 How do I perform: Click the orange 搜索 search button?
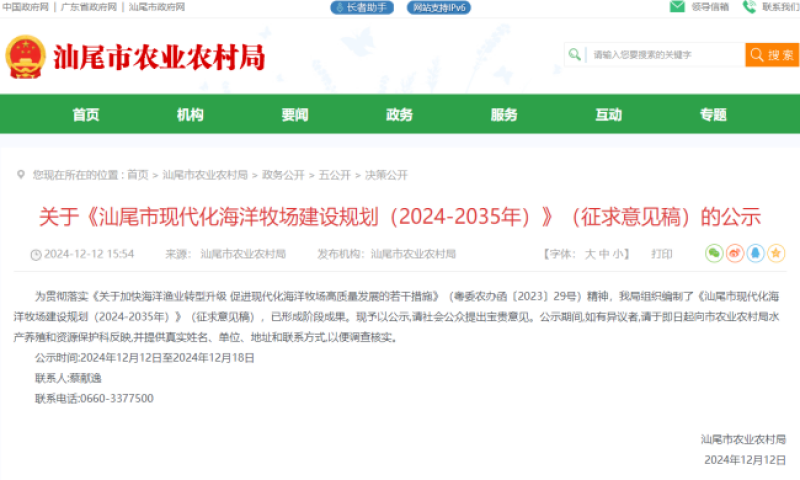(x=772, y=55)
